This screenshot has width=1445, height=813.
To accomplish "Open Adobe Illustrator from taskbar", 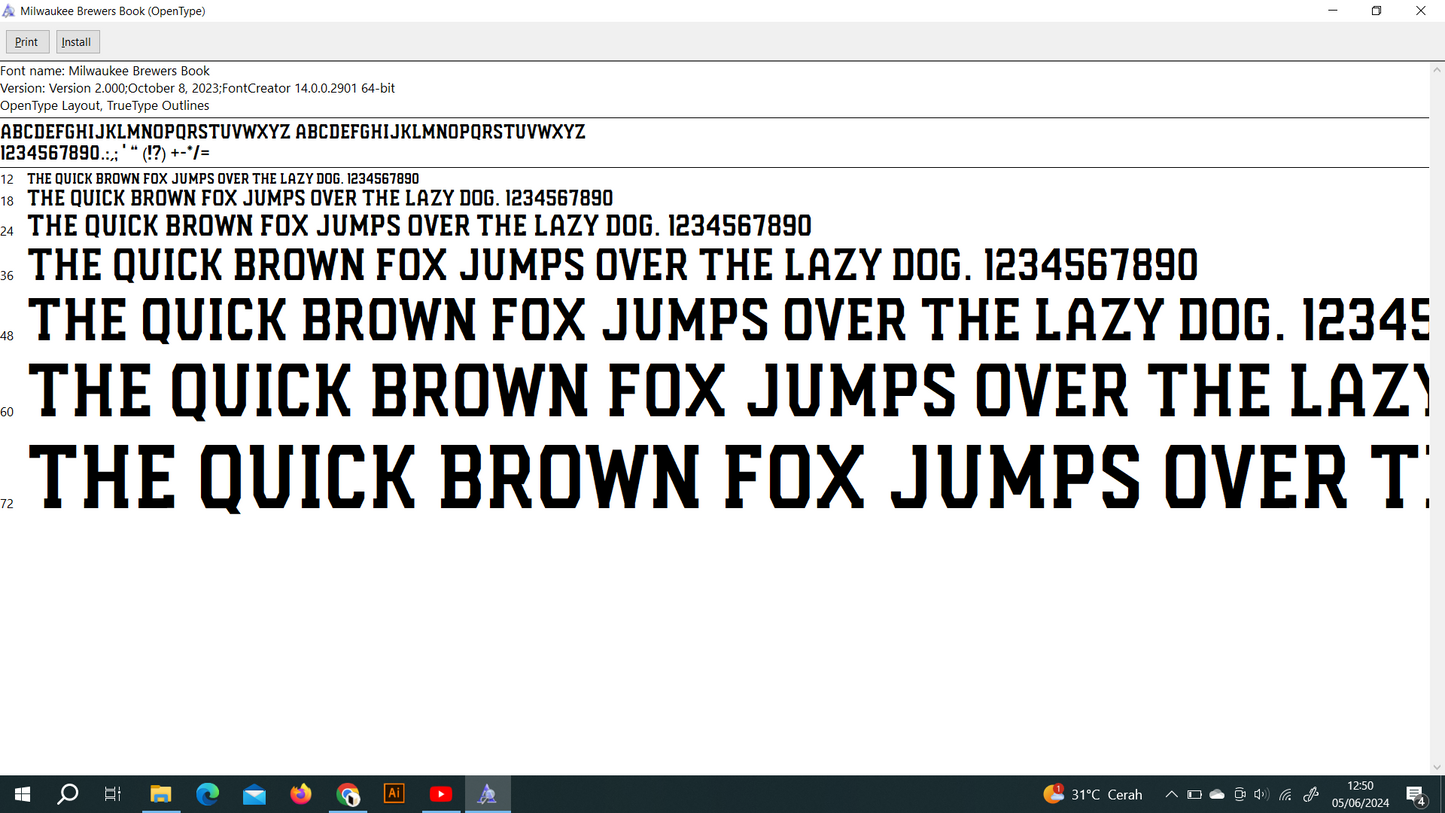I will click(394, 794).
